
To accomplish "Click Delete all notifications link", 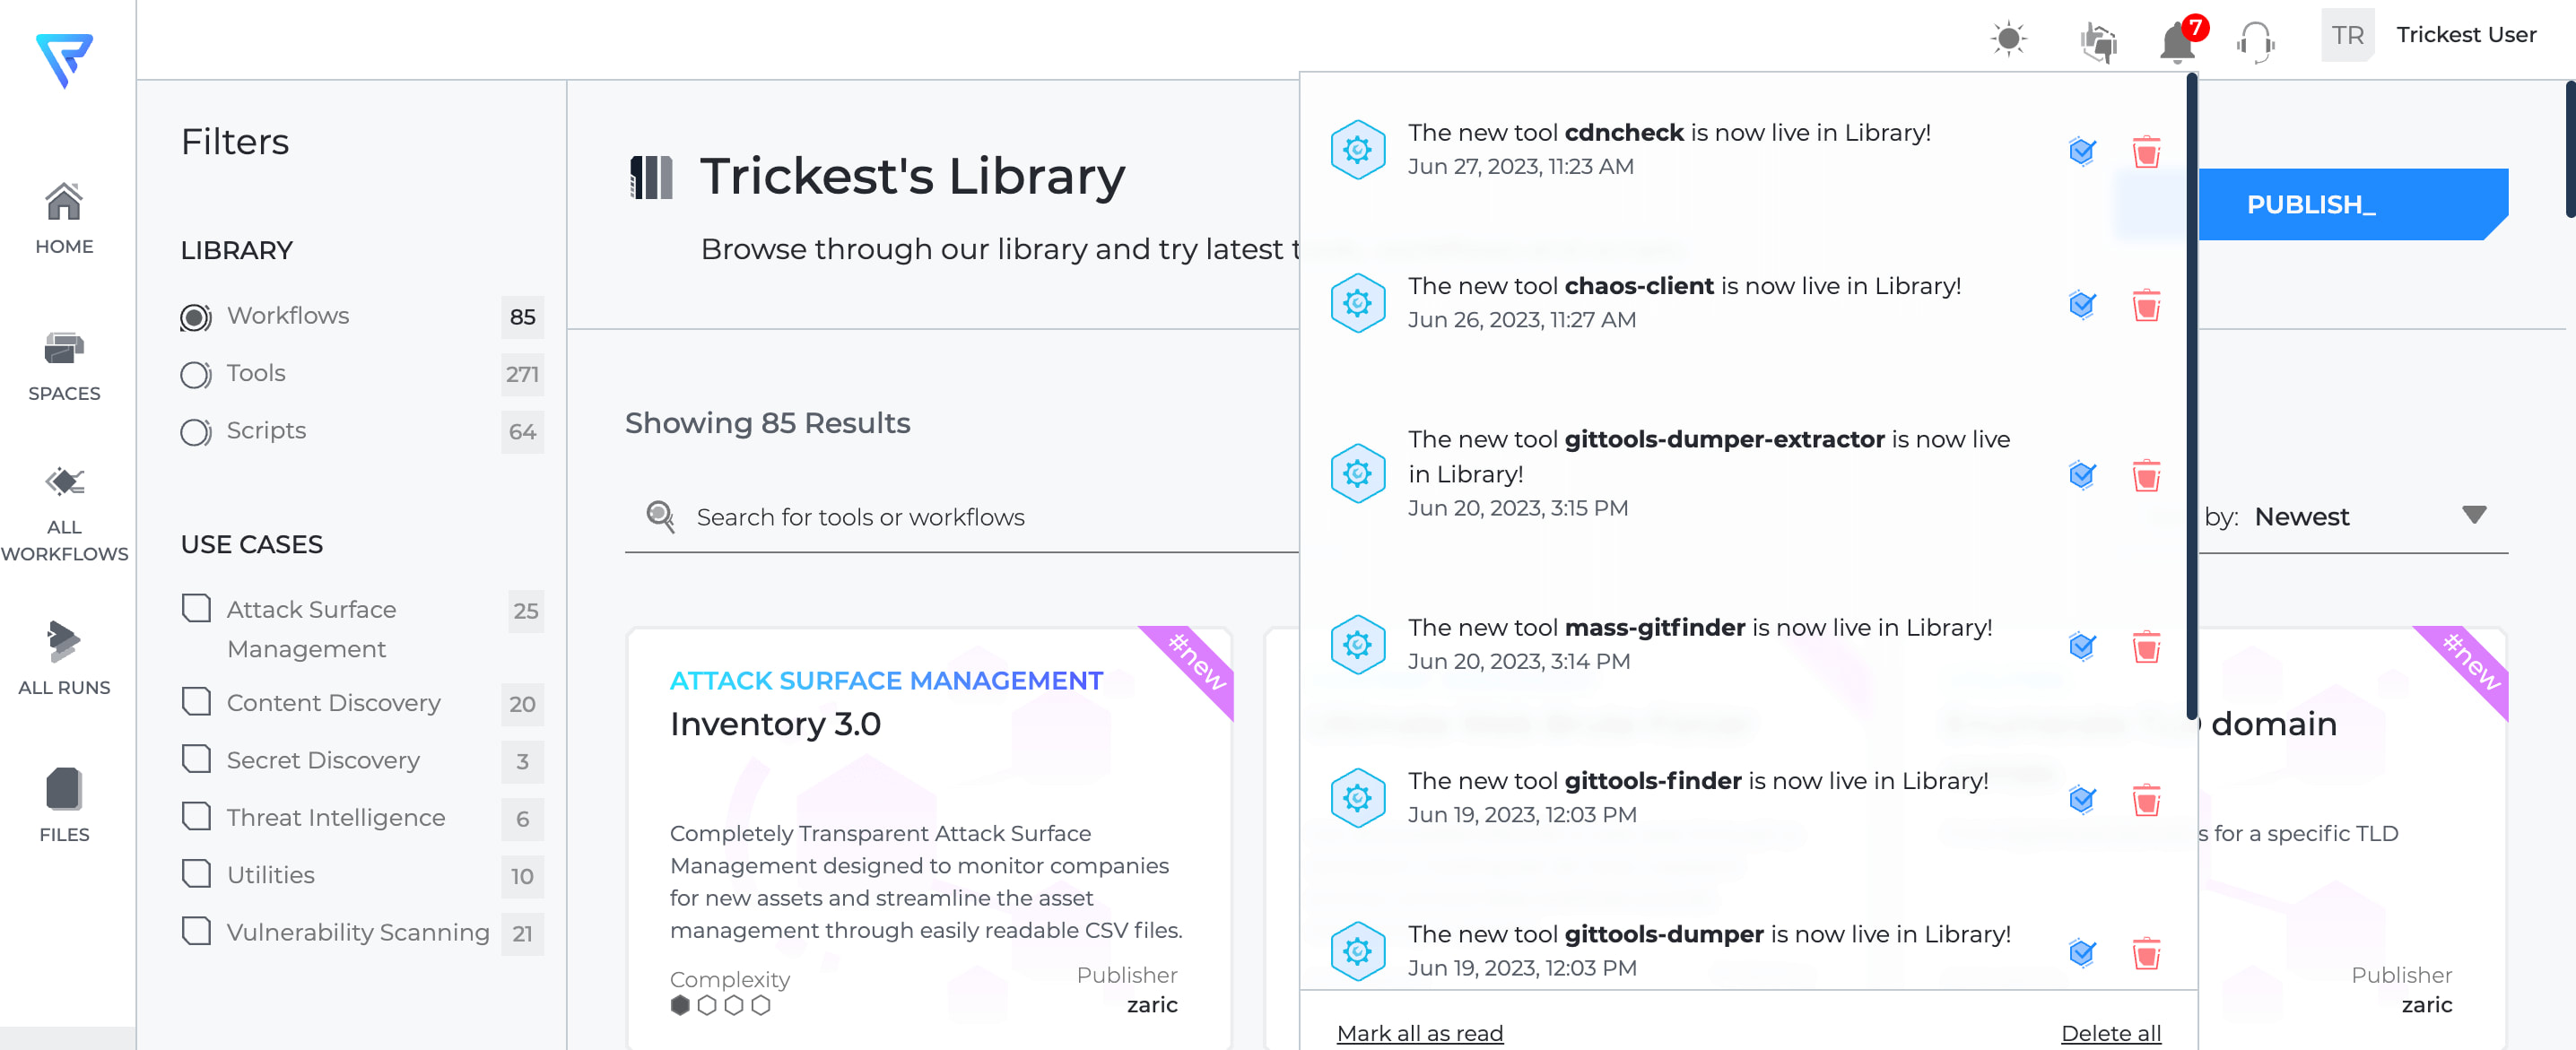I will [x=2111, y=1033].
